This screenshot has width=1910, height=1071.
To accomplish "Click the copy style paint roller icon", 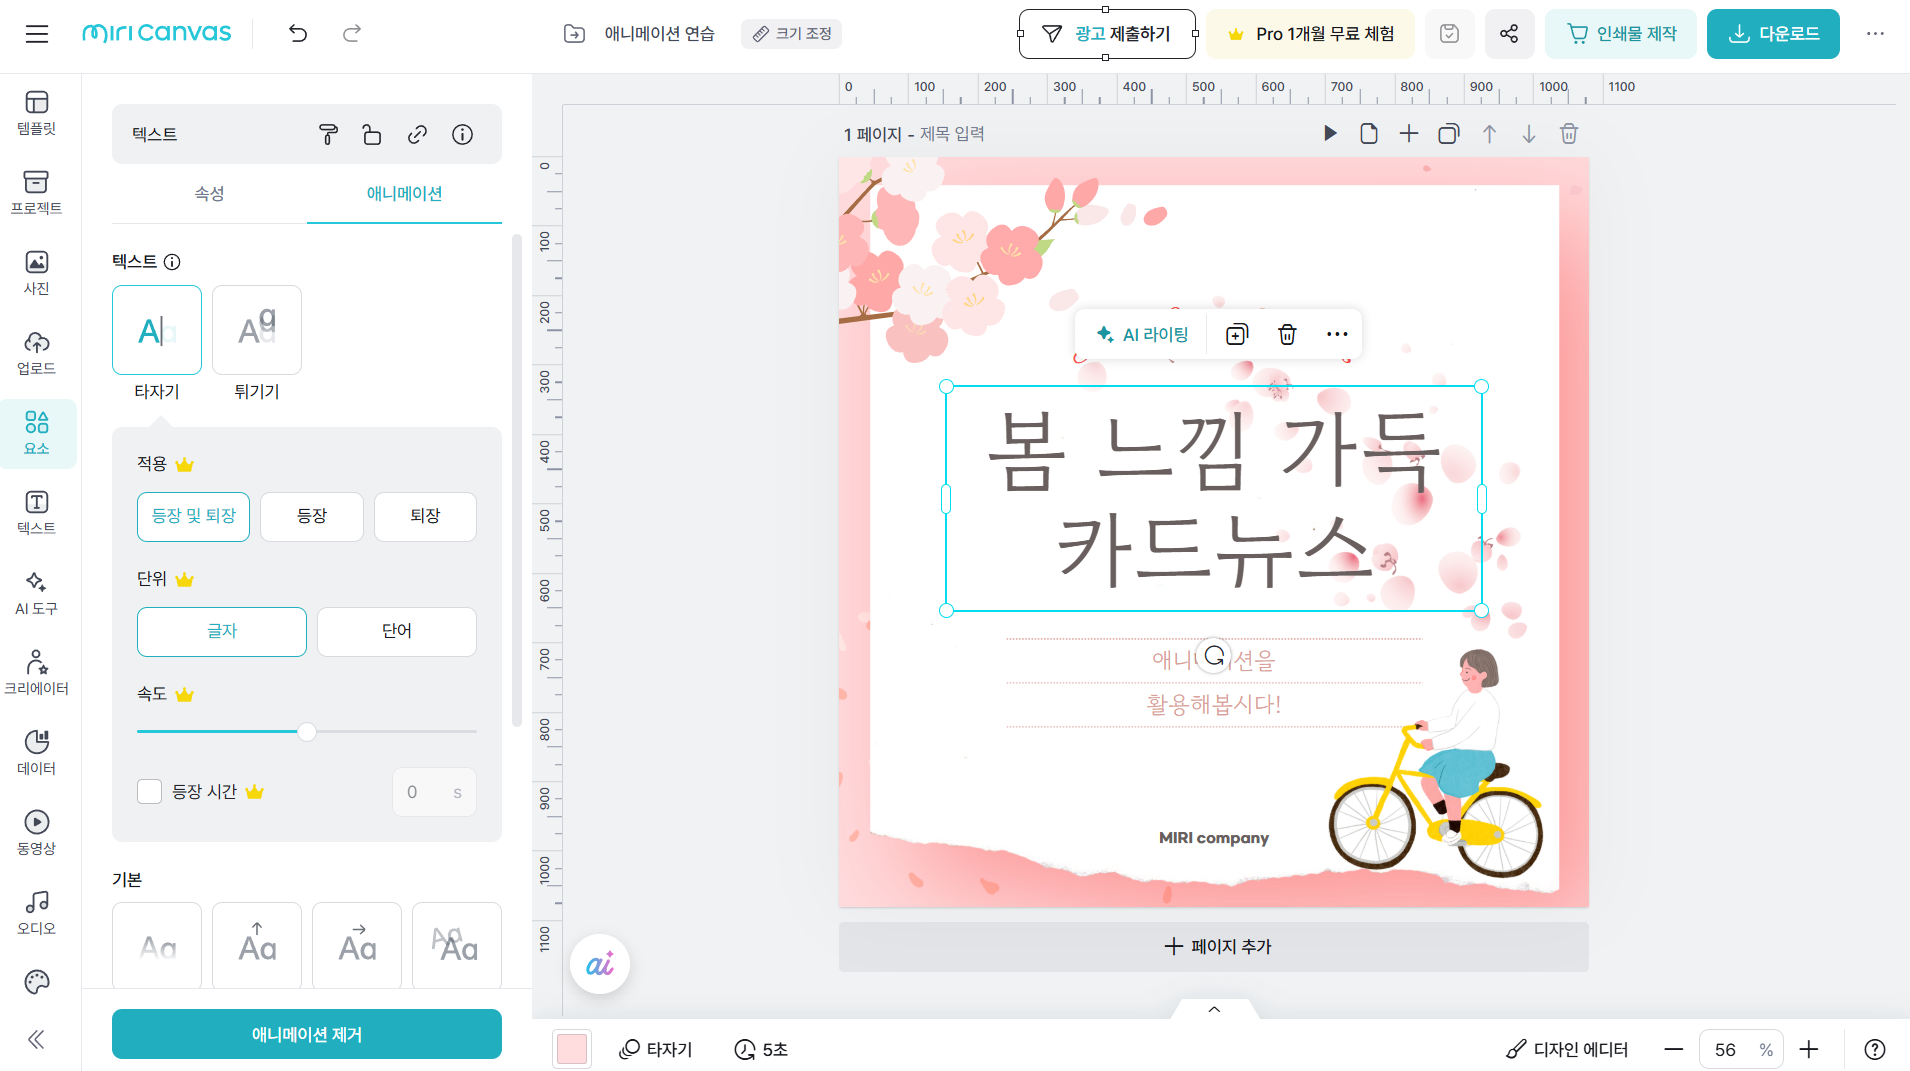I will pos(328,135).
